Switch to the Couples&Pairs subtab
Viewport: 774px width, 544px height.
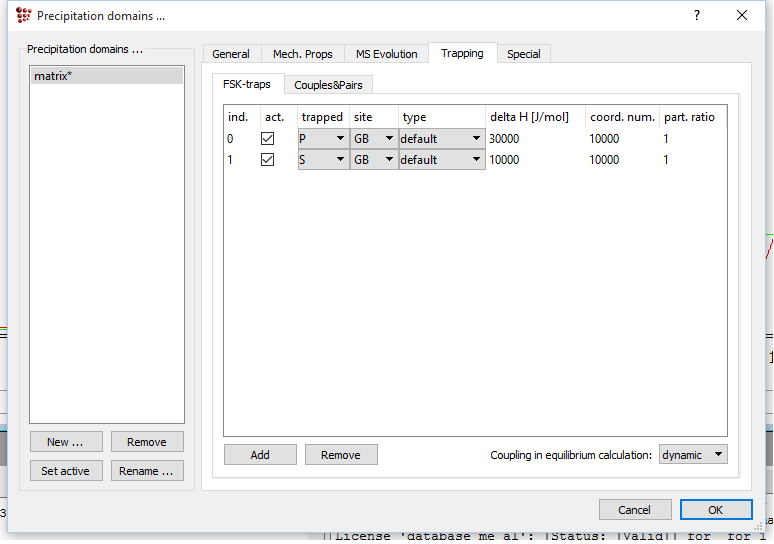(x=328, y=85)
